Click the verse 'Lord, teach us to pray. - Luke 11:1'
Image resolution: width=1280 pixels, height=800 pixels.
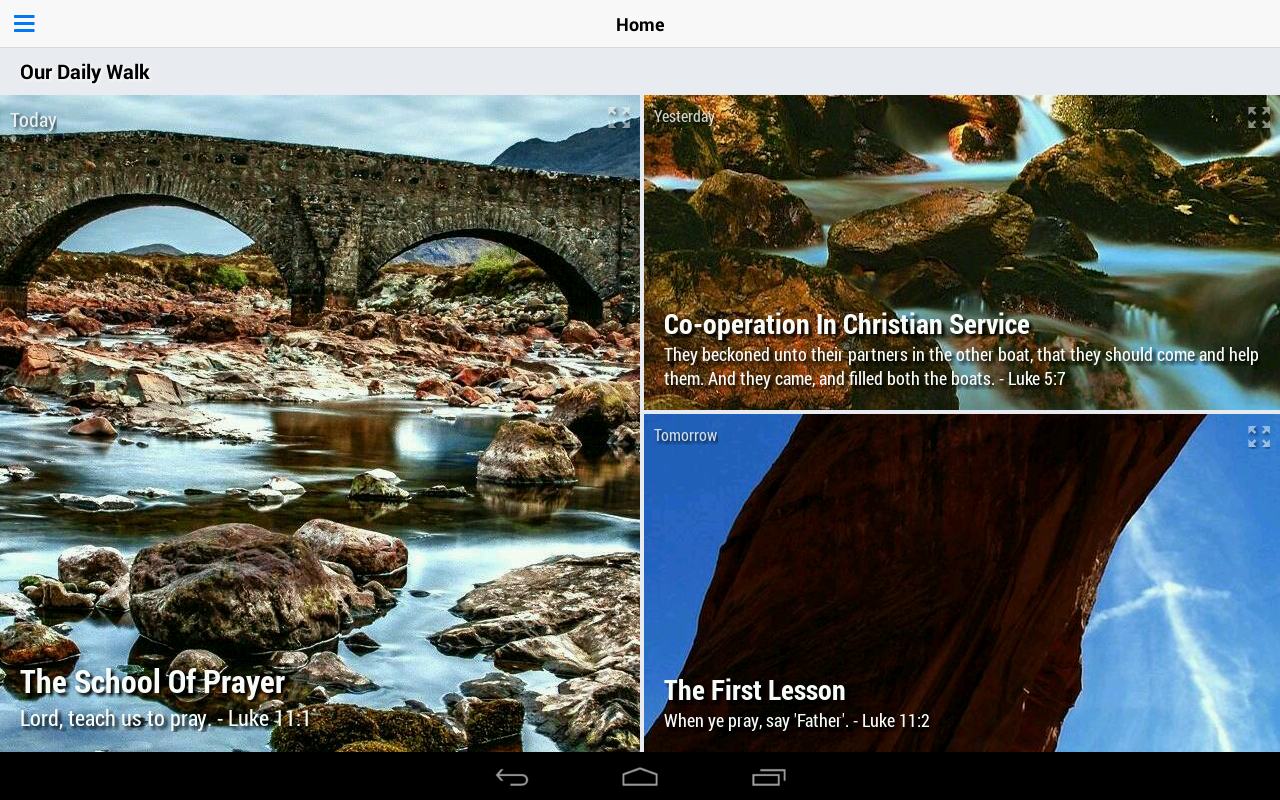click(166, 719)
